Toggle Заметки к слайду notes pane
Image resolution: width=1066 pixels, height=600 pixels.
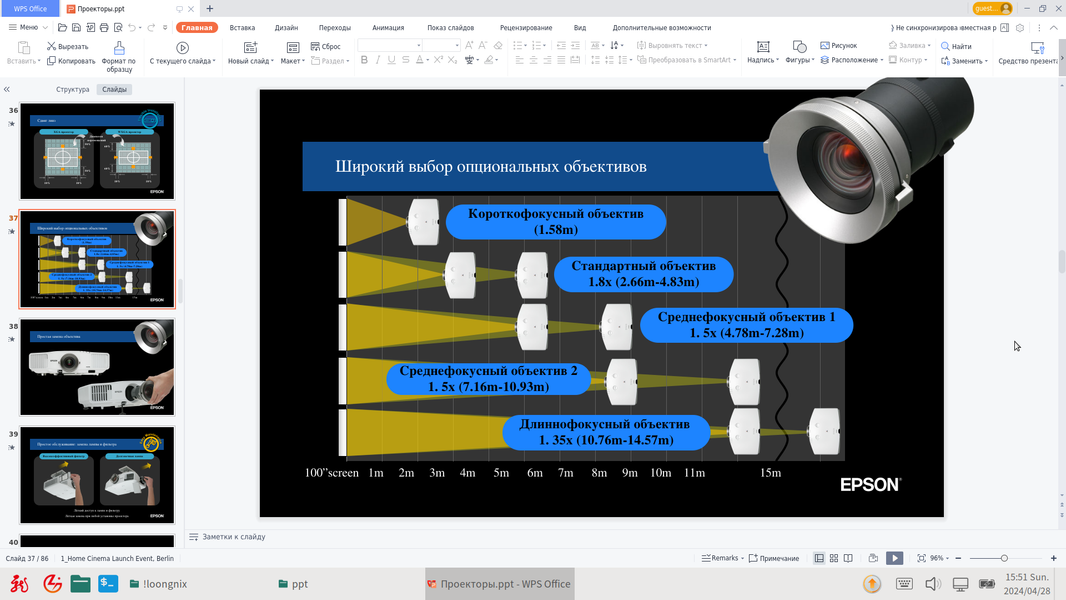(227, 537)
